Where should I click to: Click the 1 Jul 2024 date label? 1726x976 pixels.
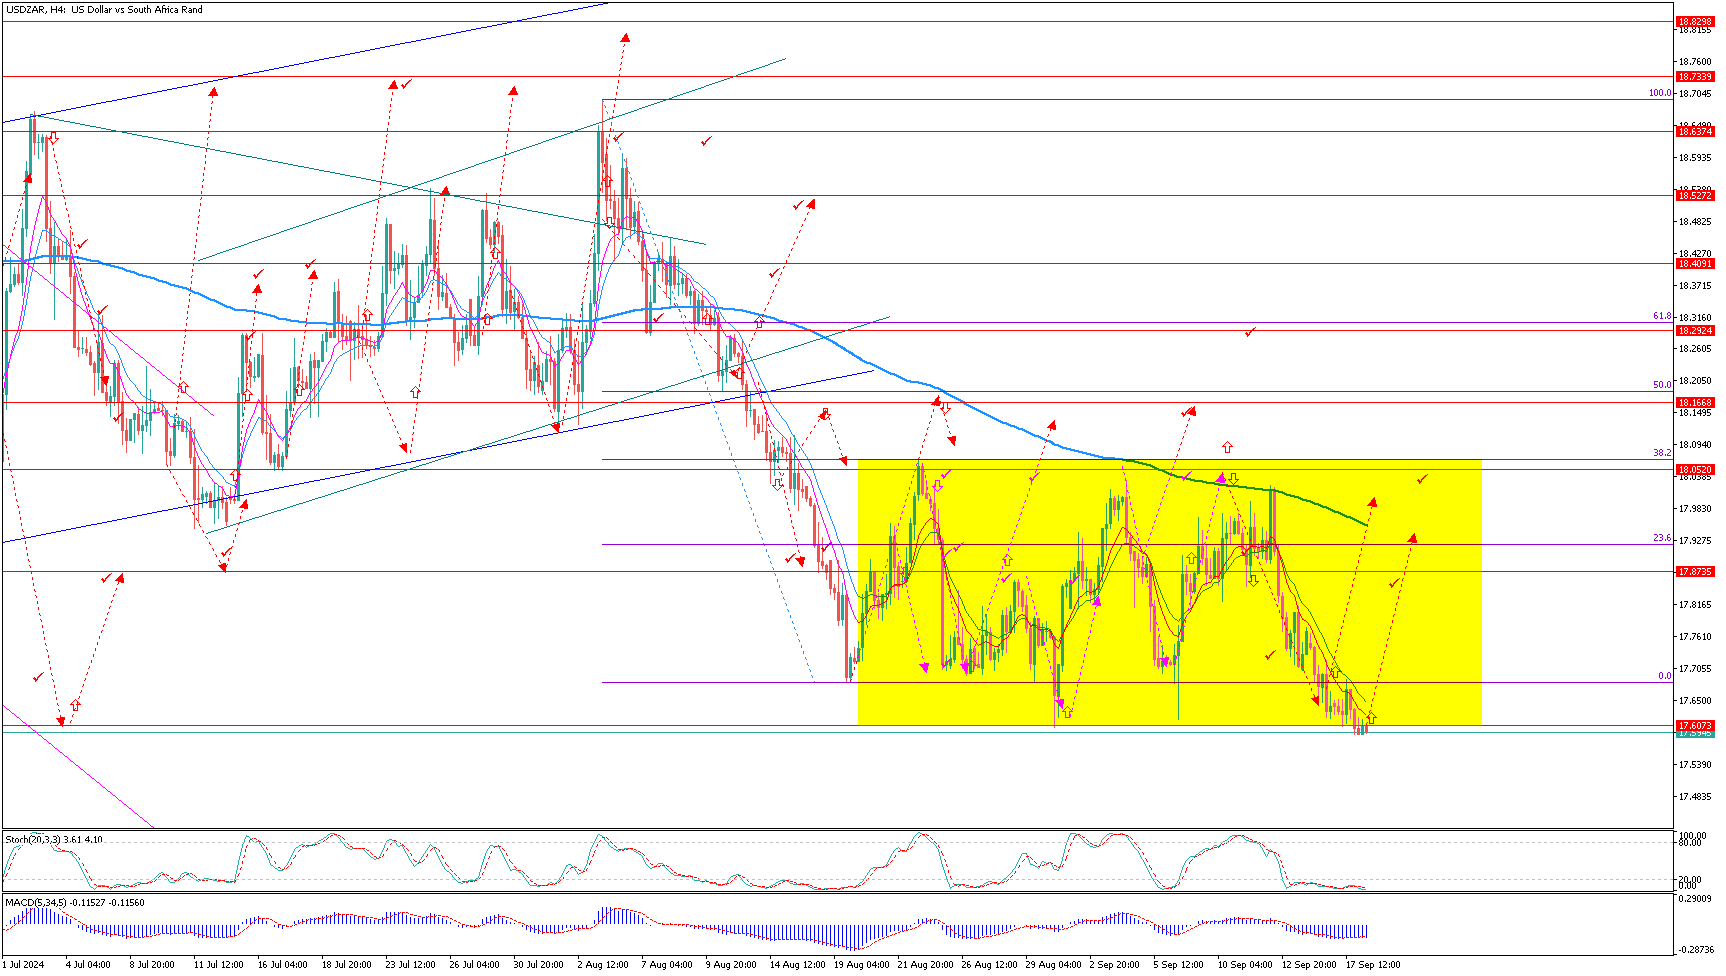click(x=23, y=965)
